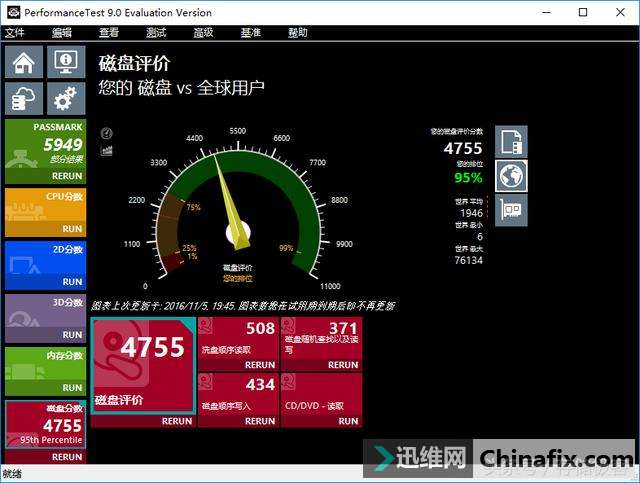This screenshot has height=483, width=640.
Task: Rerun the PassMark 5949 full test
Action: [x=67, y=176]
